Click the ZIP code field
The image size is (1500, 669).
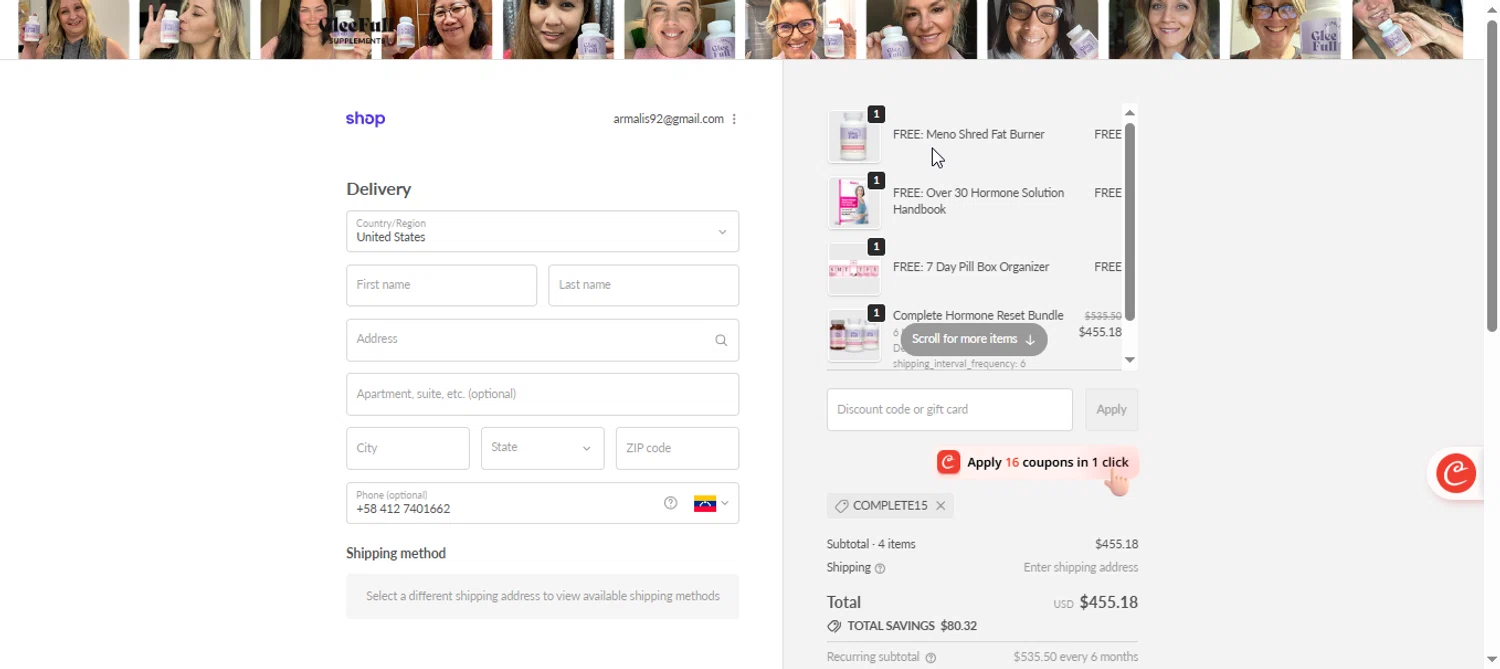[677, 448]
